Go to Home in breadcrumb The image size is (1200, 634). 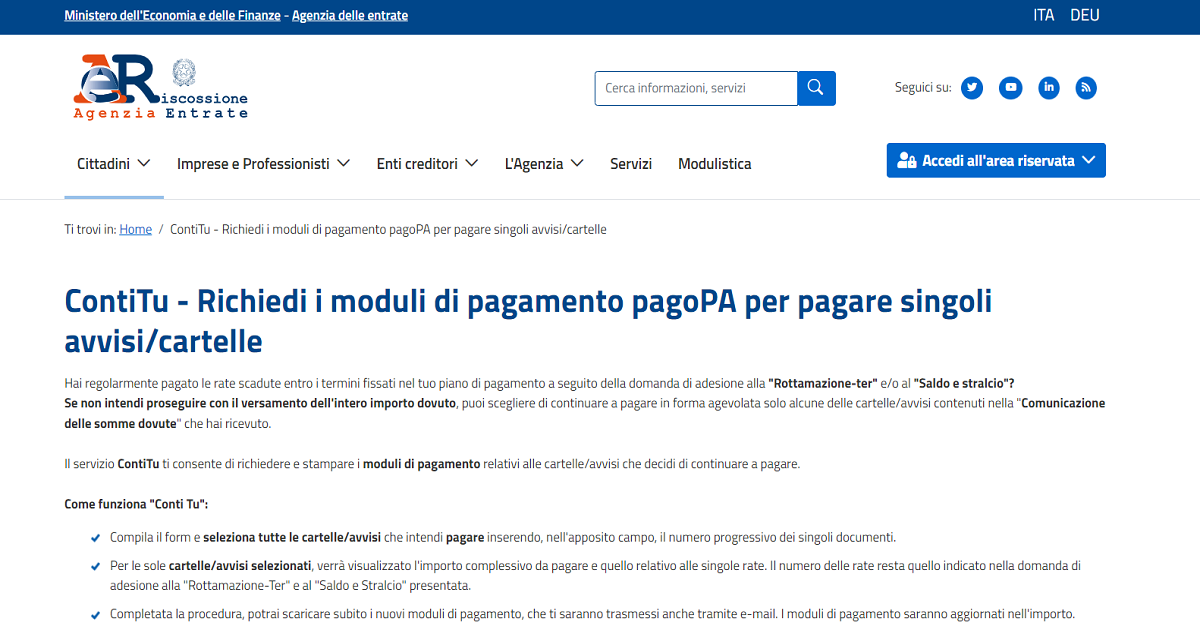[136, 230]
